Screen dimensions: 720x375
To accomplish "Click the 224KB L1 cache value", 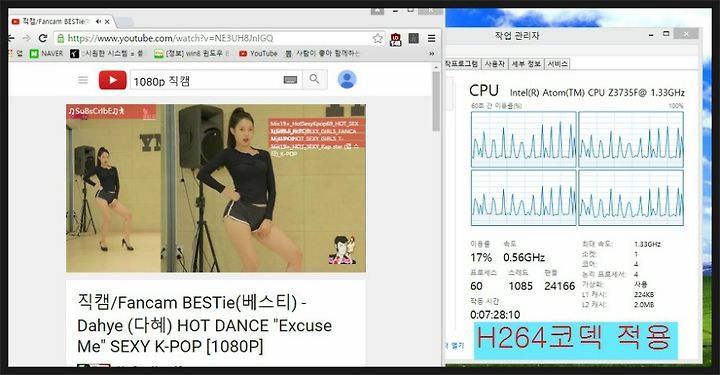I will click(644, 294).
